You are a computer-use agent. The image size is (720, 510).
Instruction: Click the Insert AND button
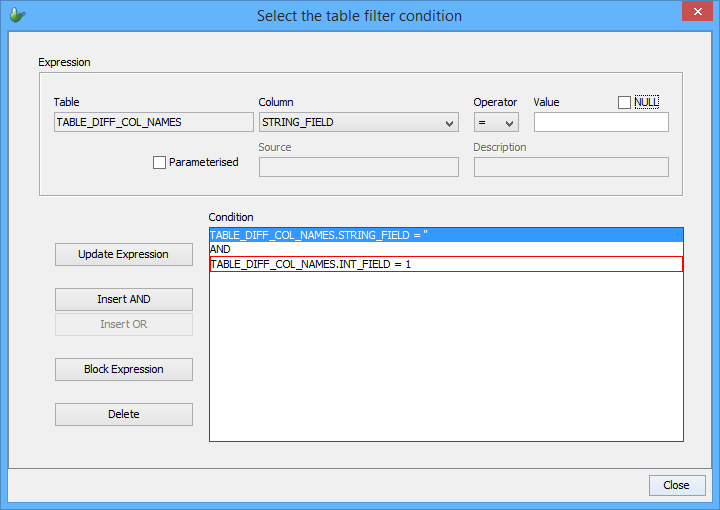click(x=124, y=299)
